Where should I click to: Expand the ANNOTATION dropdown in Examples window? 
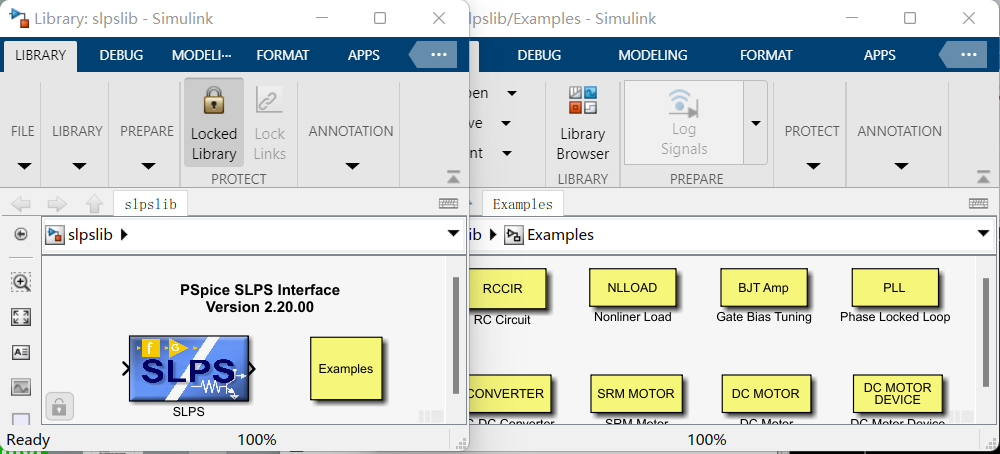901,166
